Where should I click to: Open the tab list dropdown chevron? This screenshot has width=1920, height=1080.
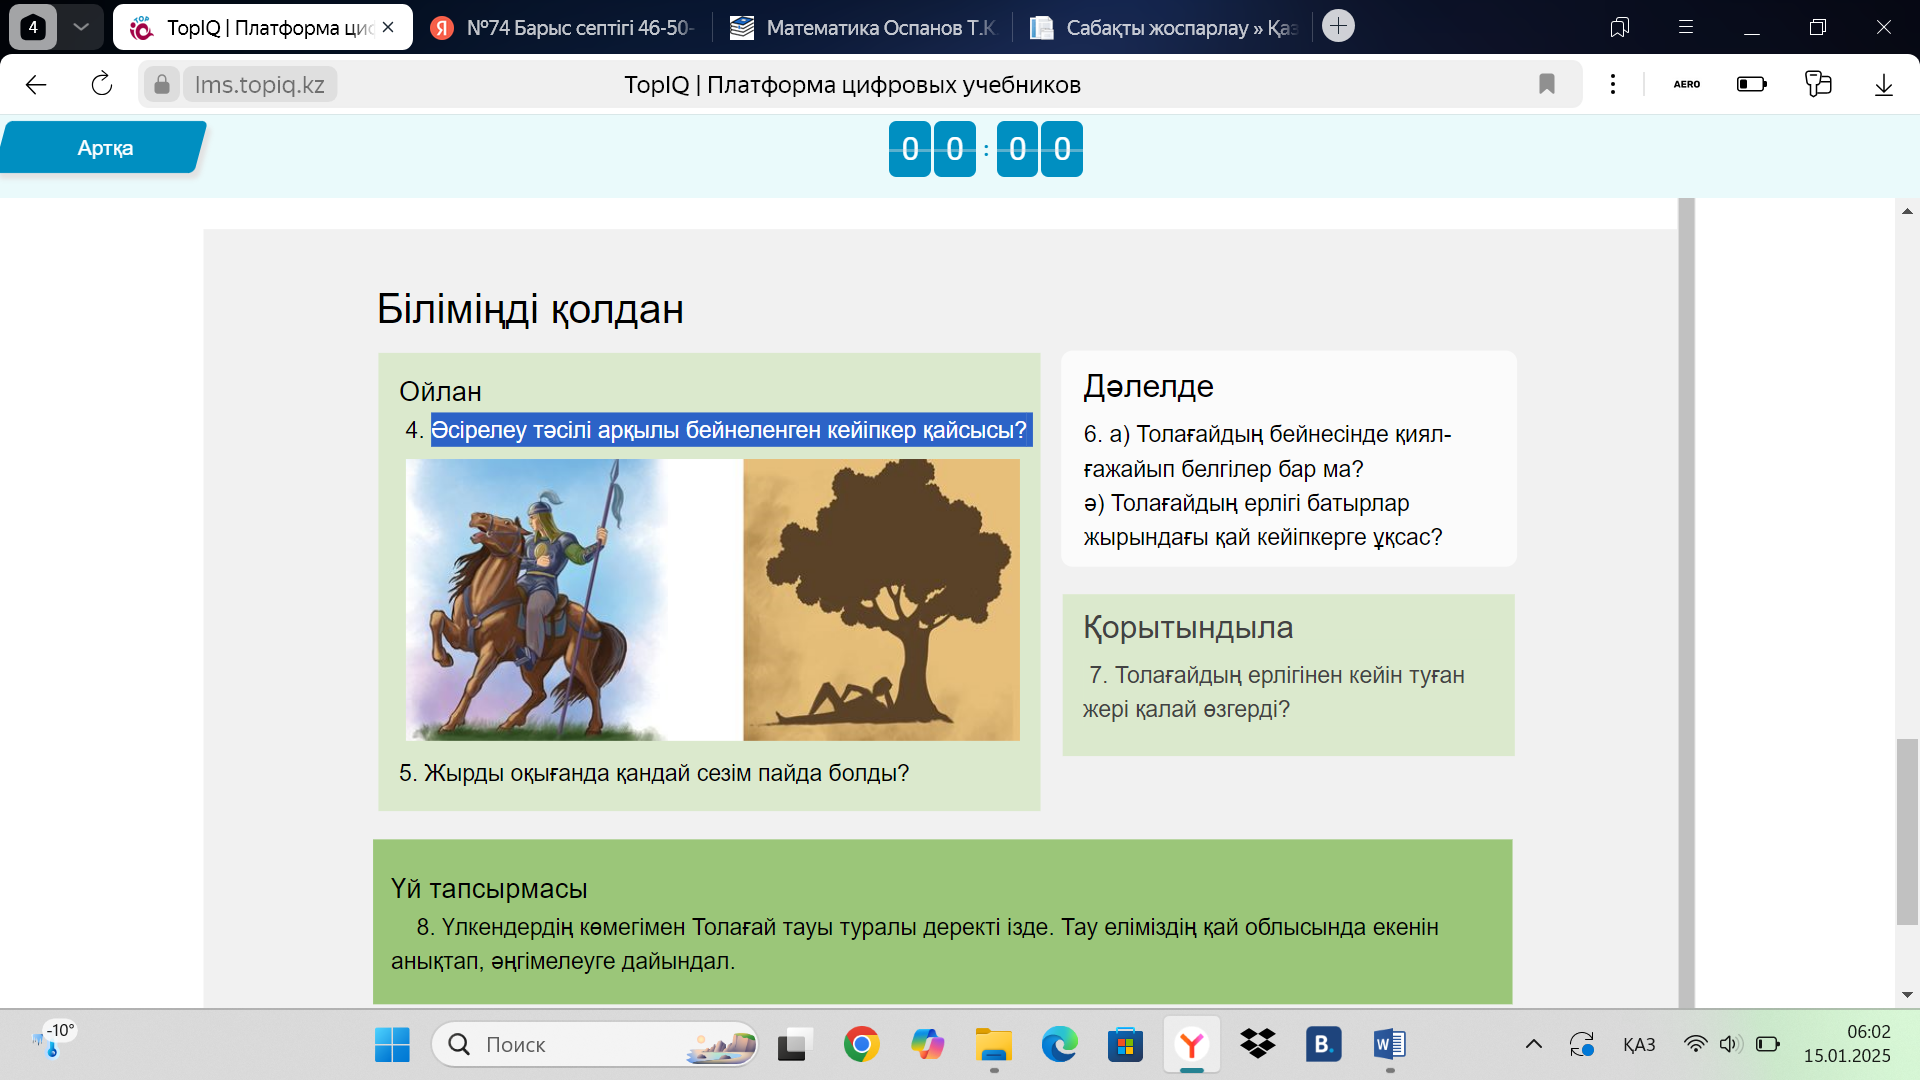coord(81,27)
